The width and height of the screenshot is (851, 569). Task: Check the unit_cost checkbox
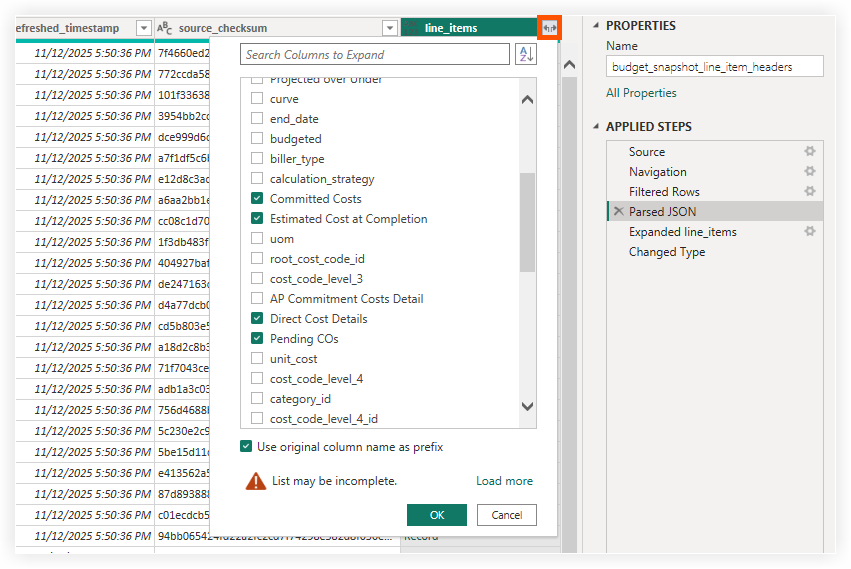[x=257, y=358]
